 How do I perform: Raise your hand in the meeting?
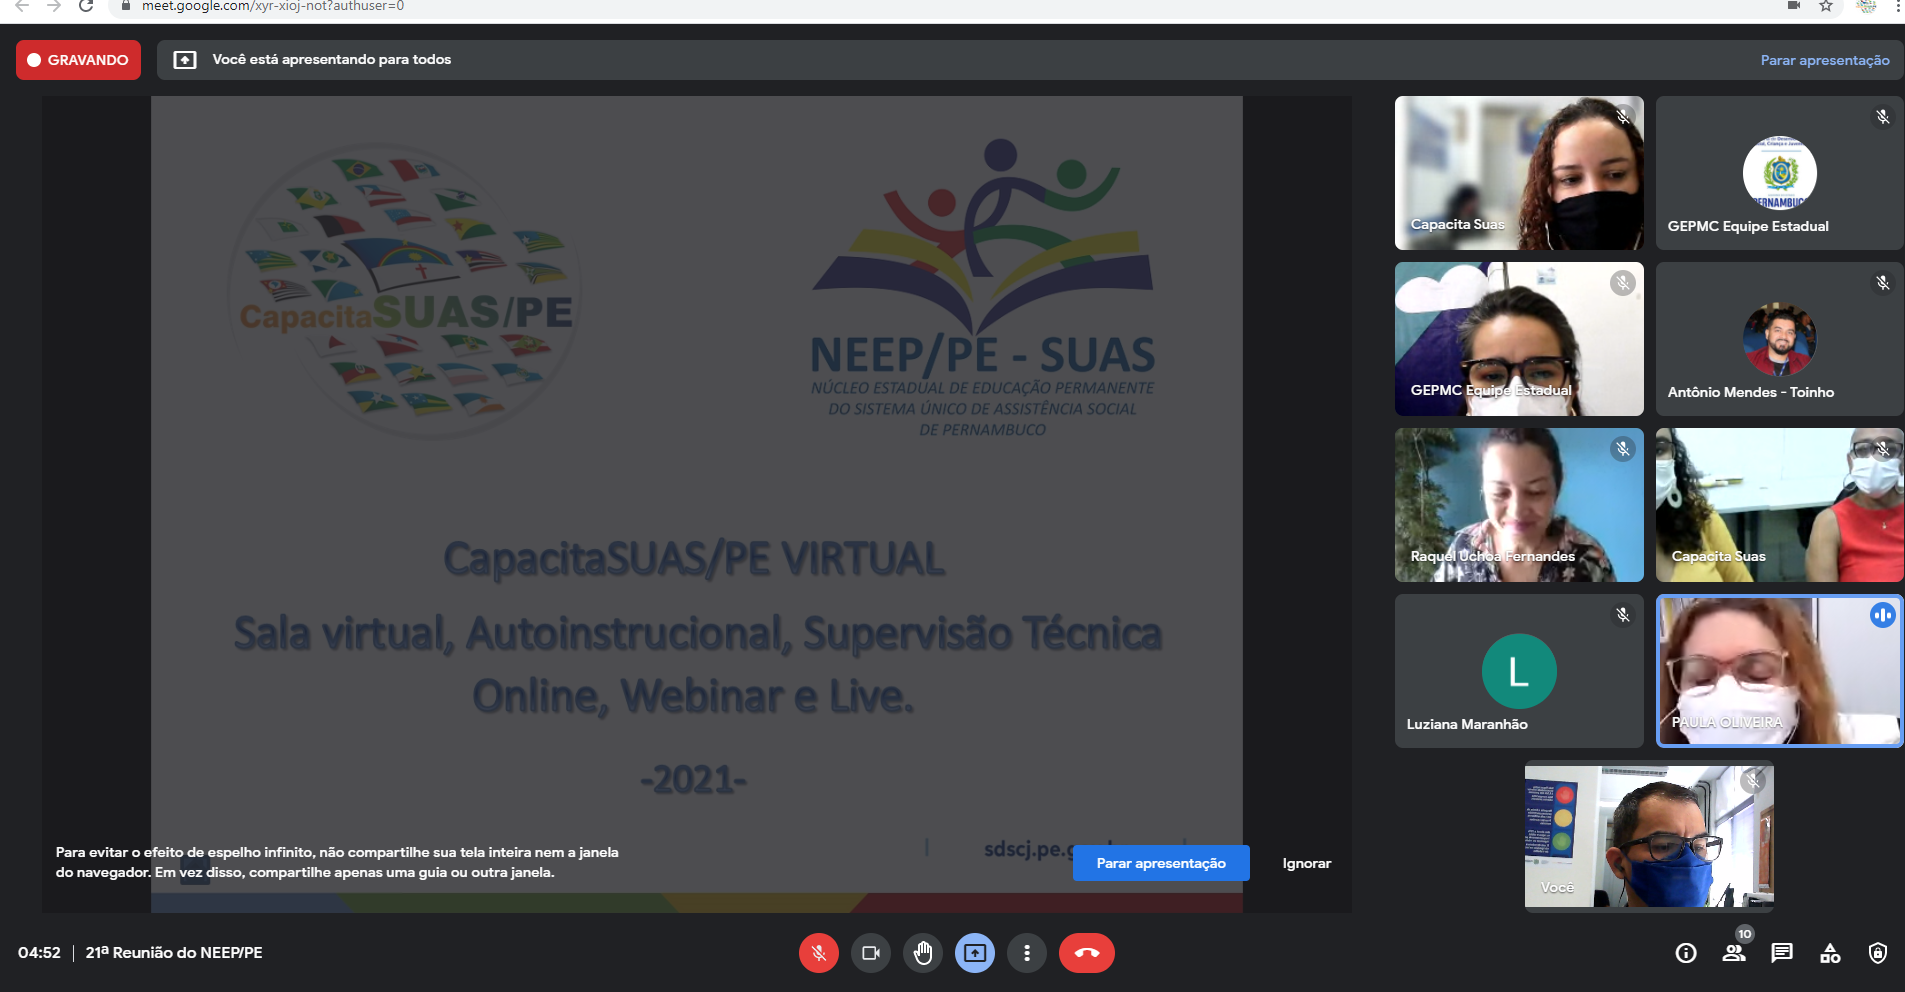point(922,953)
